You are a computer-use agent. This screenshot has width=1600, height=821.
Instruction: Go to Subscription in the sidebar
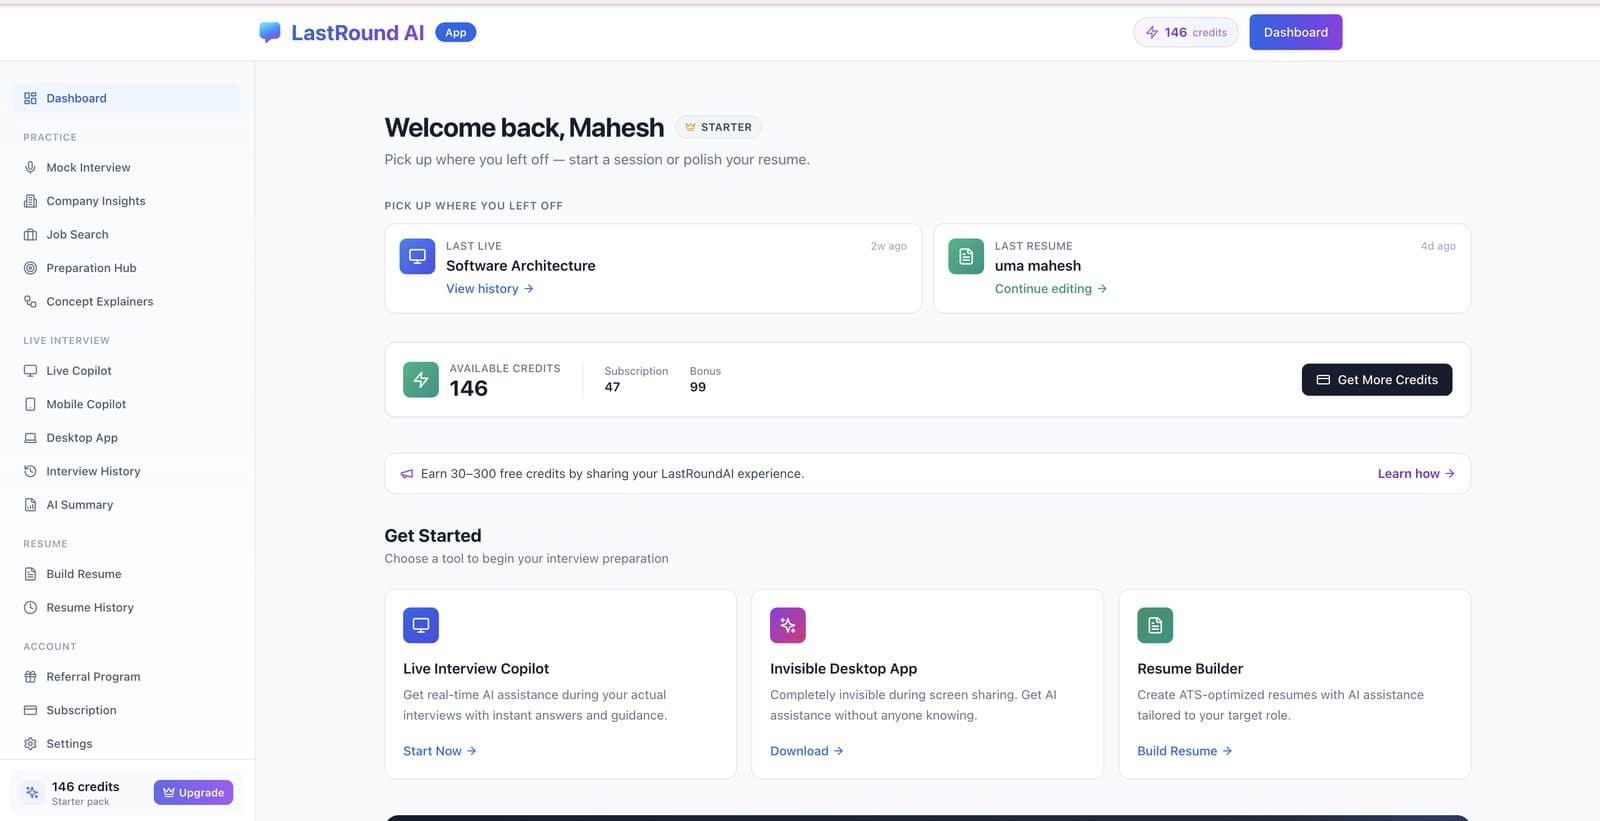tap(126, 710)
